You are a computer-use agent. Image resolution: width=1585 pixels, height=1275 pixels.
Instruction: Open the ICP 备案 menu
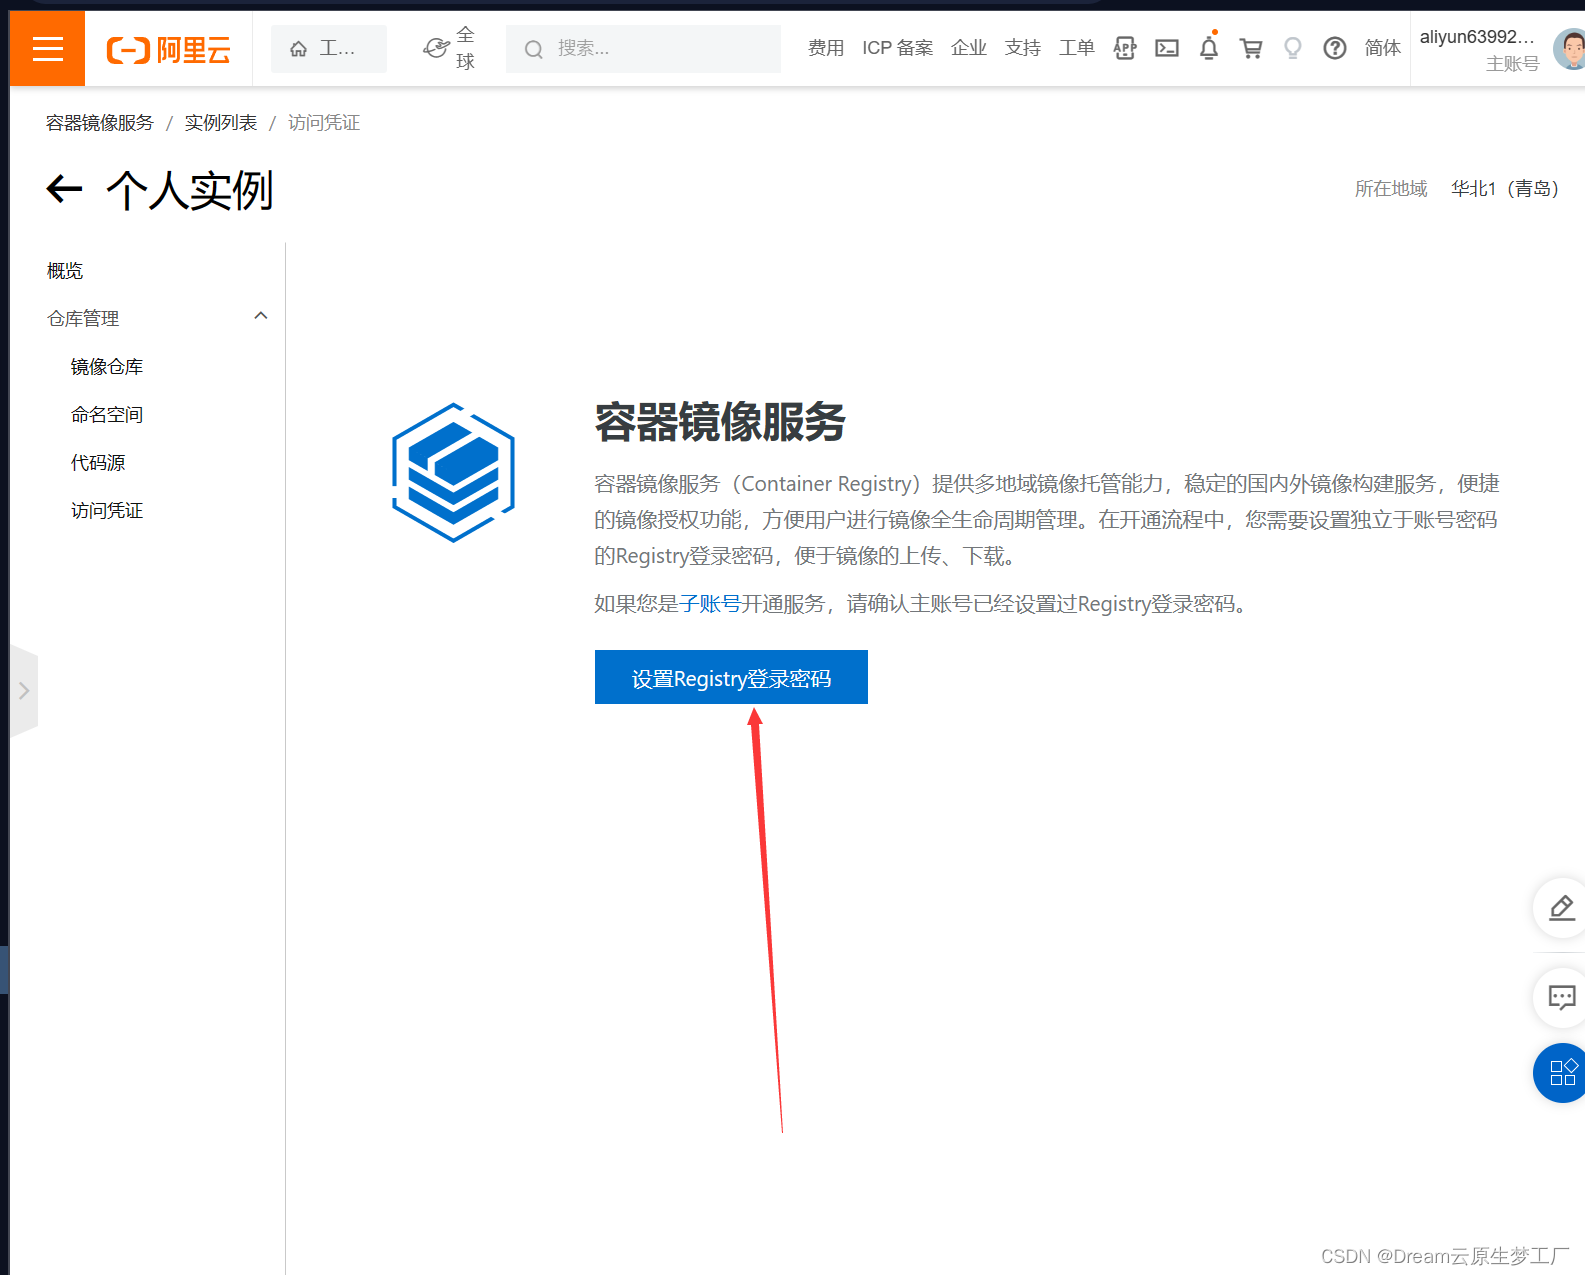[x=897, y=48]
